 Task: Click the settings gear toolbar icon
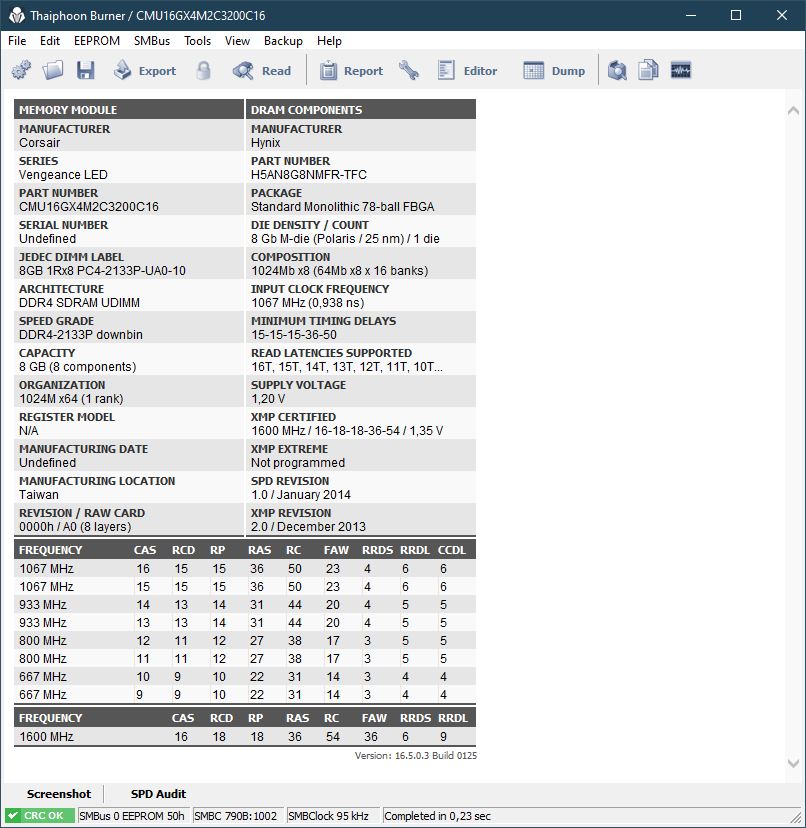[x=21, y=70]
